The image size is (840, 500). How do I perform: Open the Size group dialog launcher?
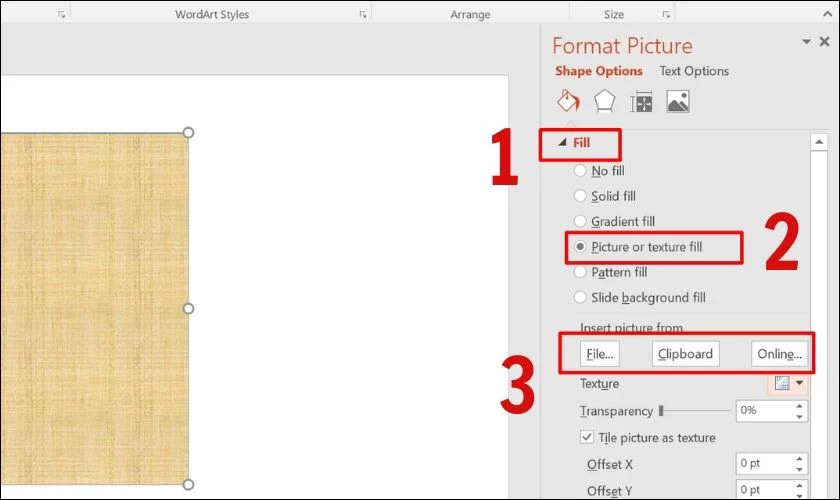(x=666, y=15)
